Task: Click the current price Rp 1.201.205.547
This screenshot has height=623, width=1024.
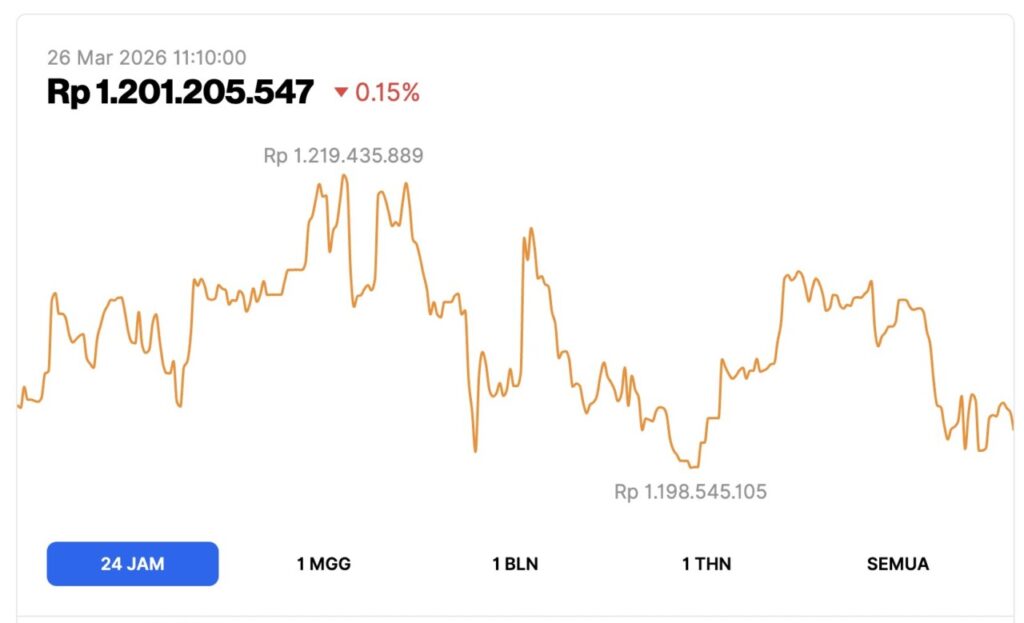Action: point(178,91)
